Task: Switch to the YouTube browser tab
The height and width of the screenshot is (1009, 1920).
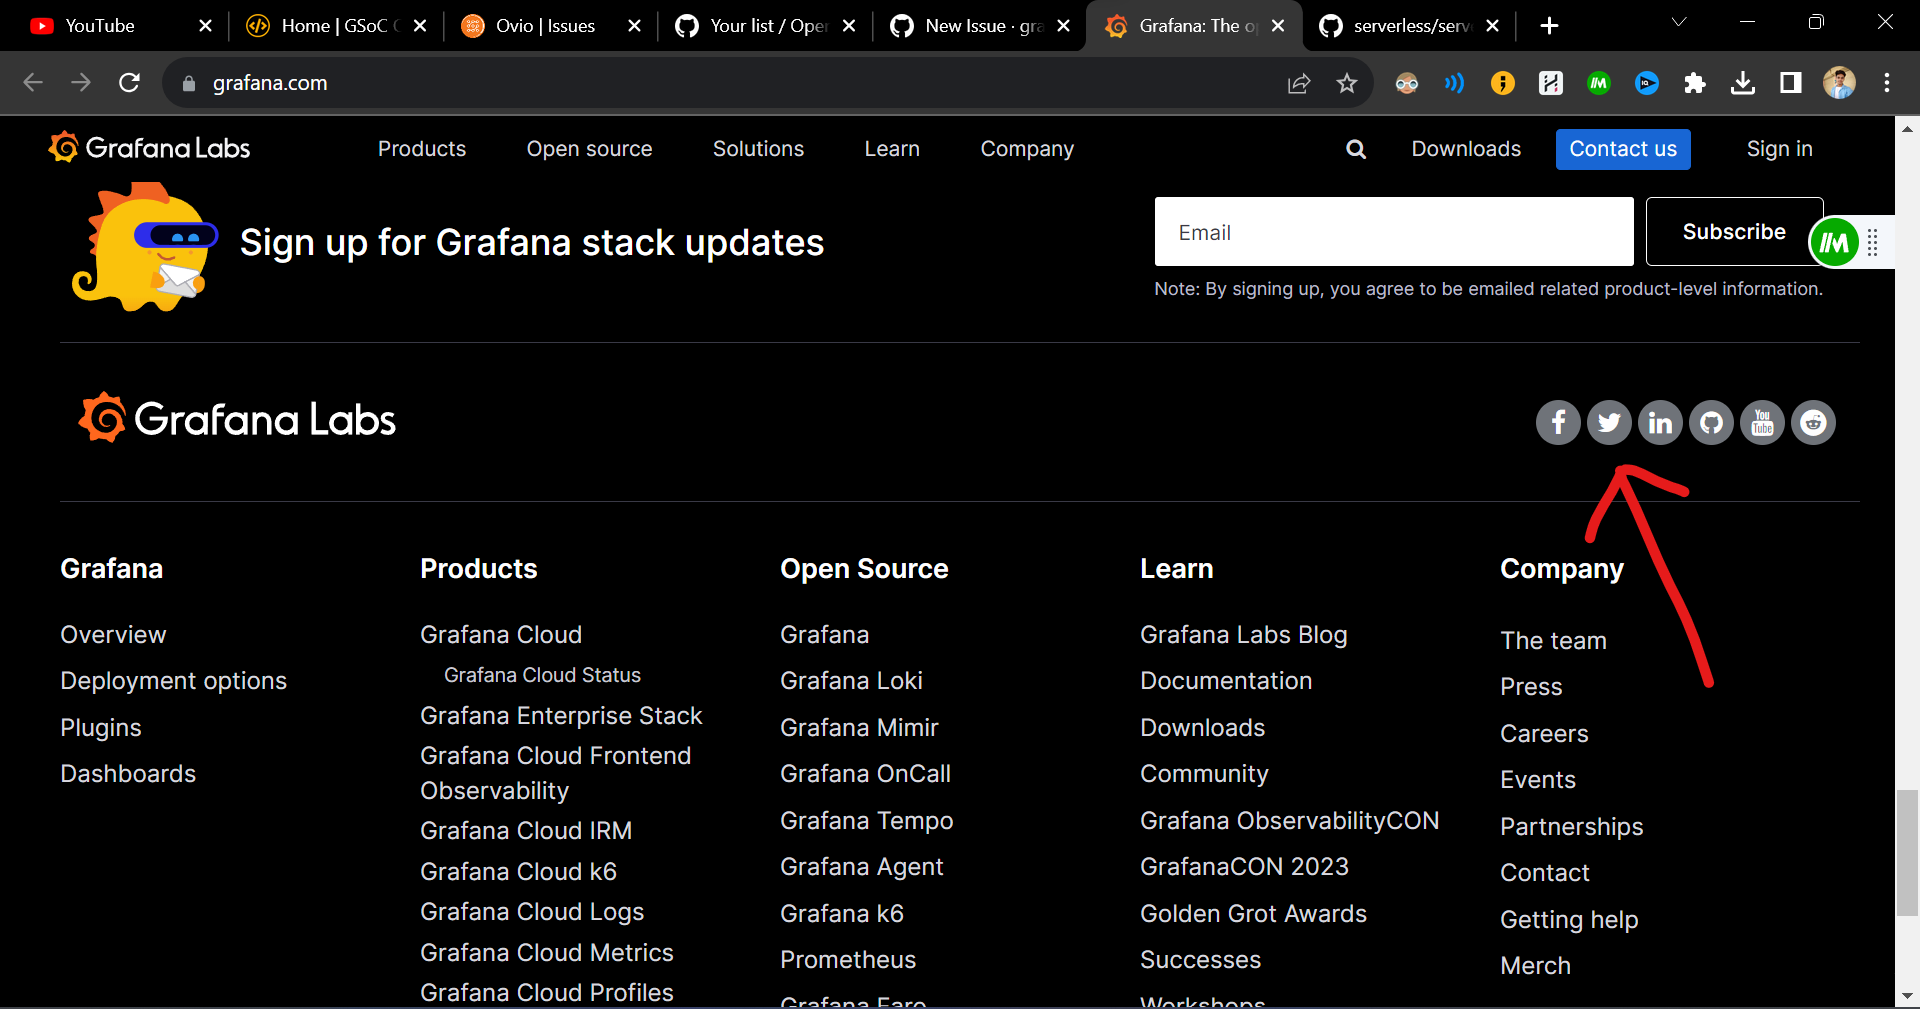Action: click(100, 25)
